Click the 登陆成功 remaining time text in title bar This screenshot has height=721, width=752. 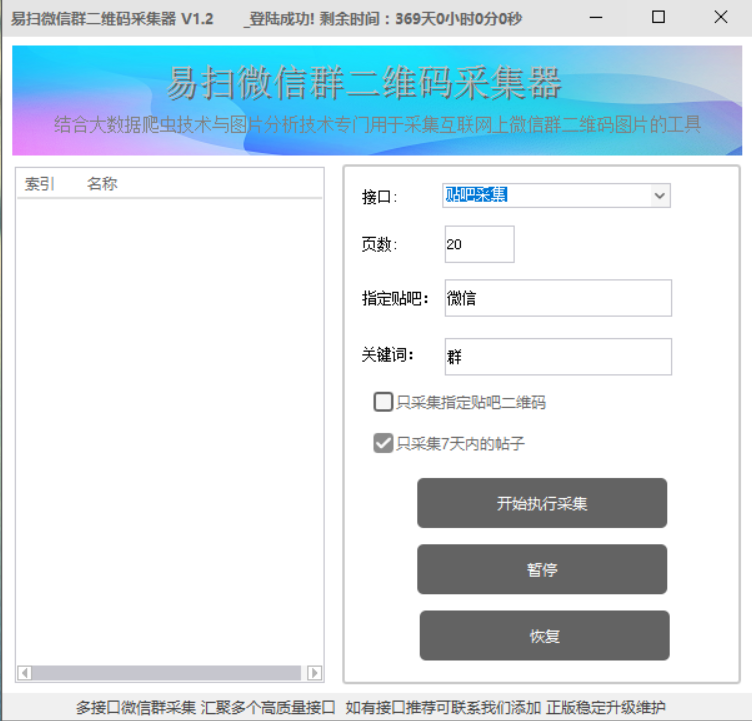tap(383, 19)
